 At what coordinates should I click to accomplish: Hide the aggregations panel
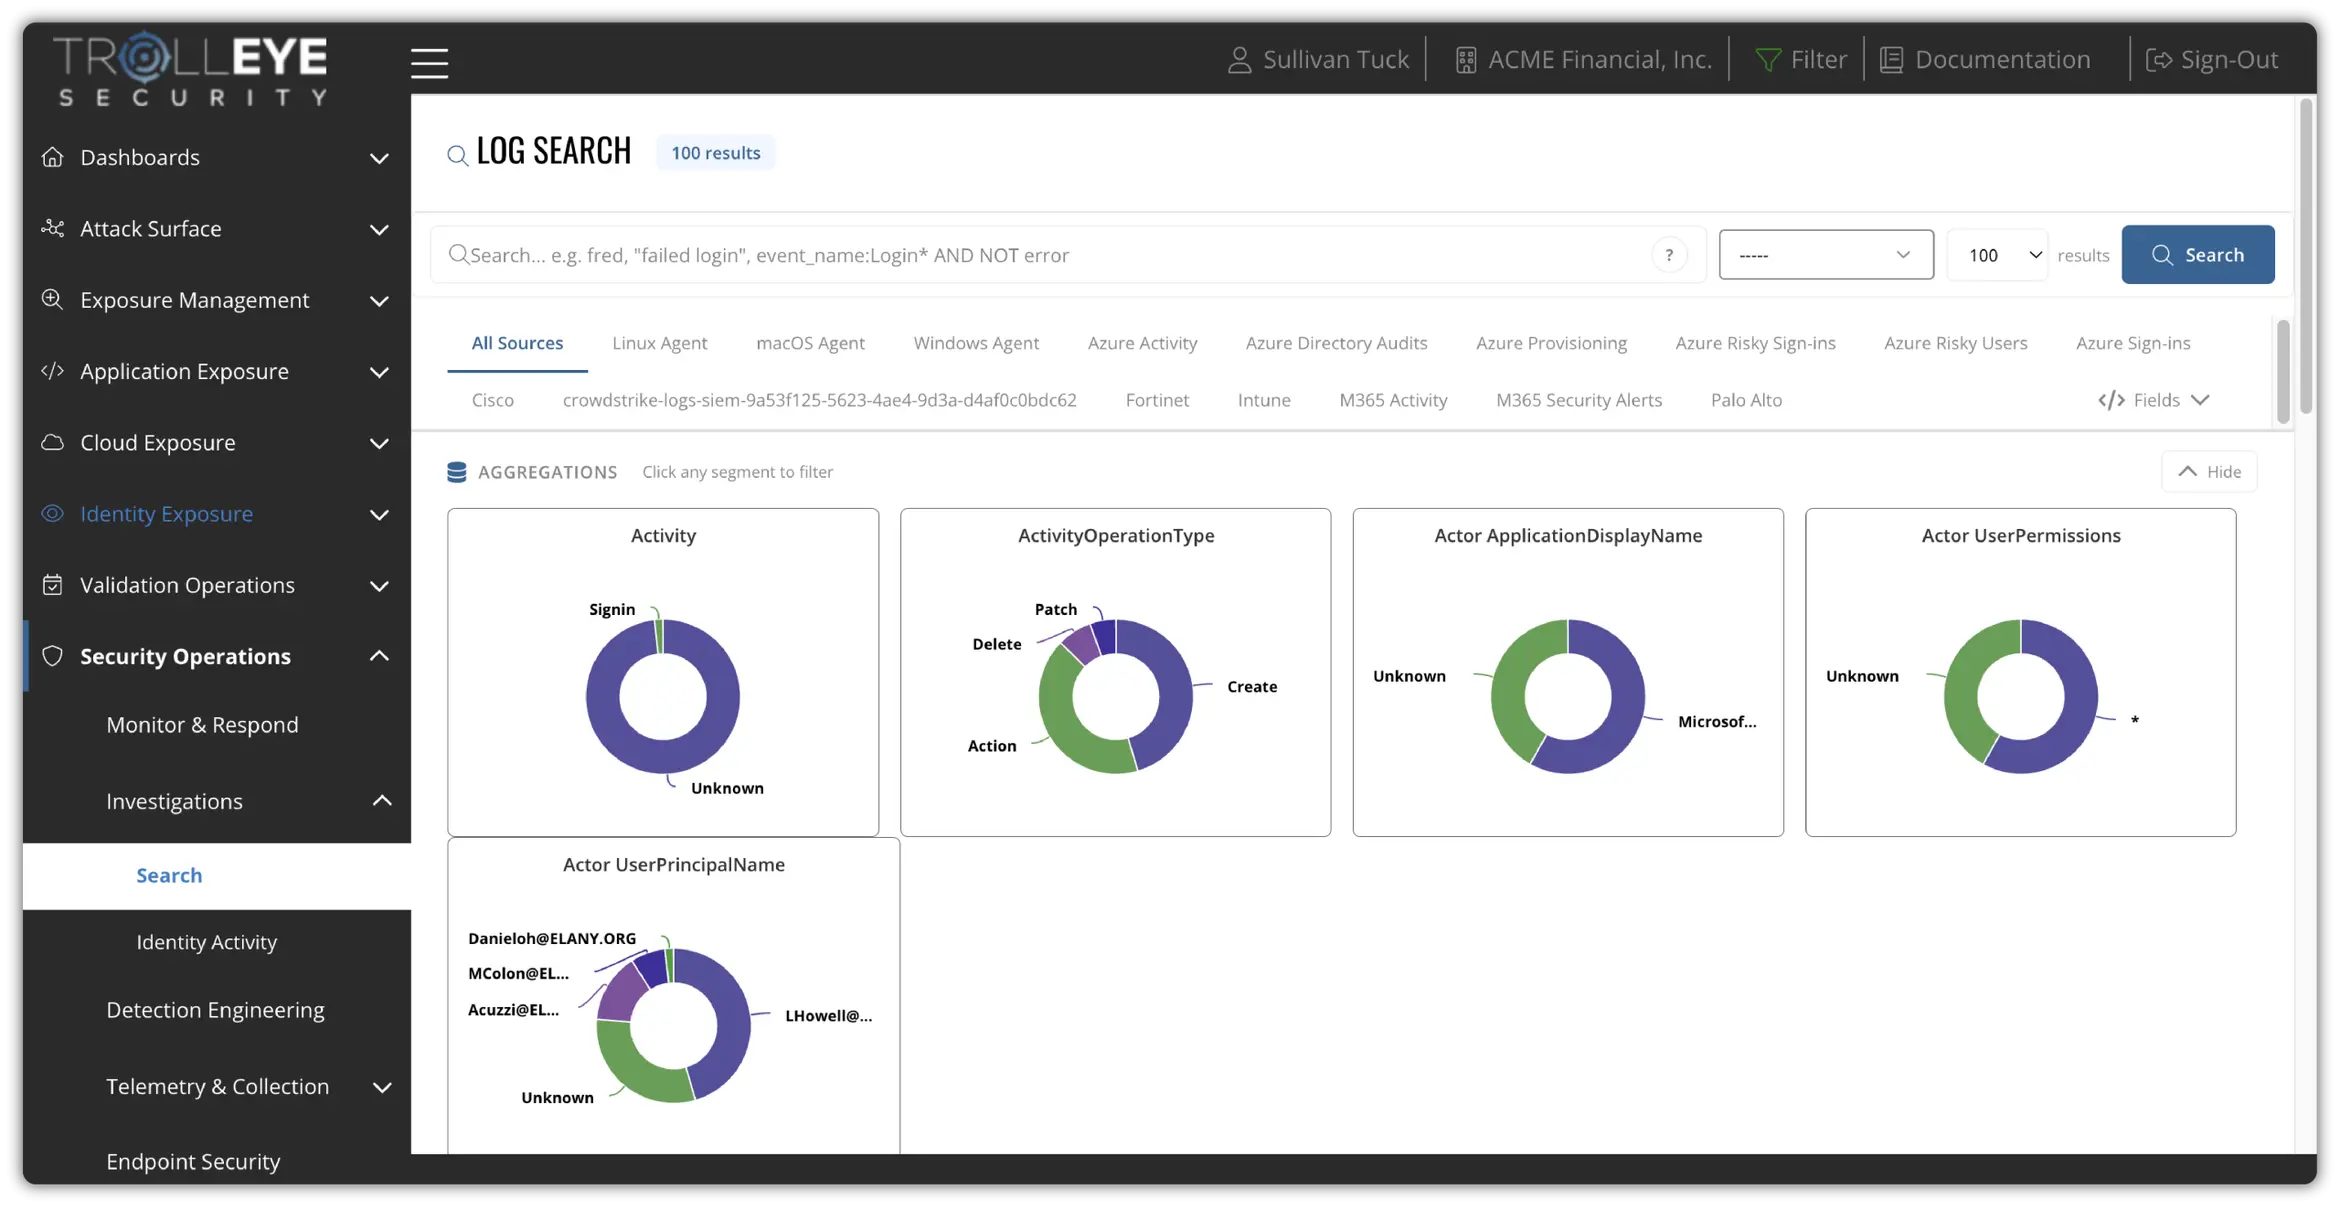pos(2209,472)
